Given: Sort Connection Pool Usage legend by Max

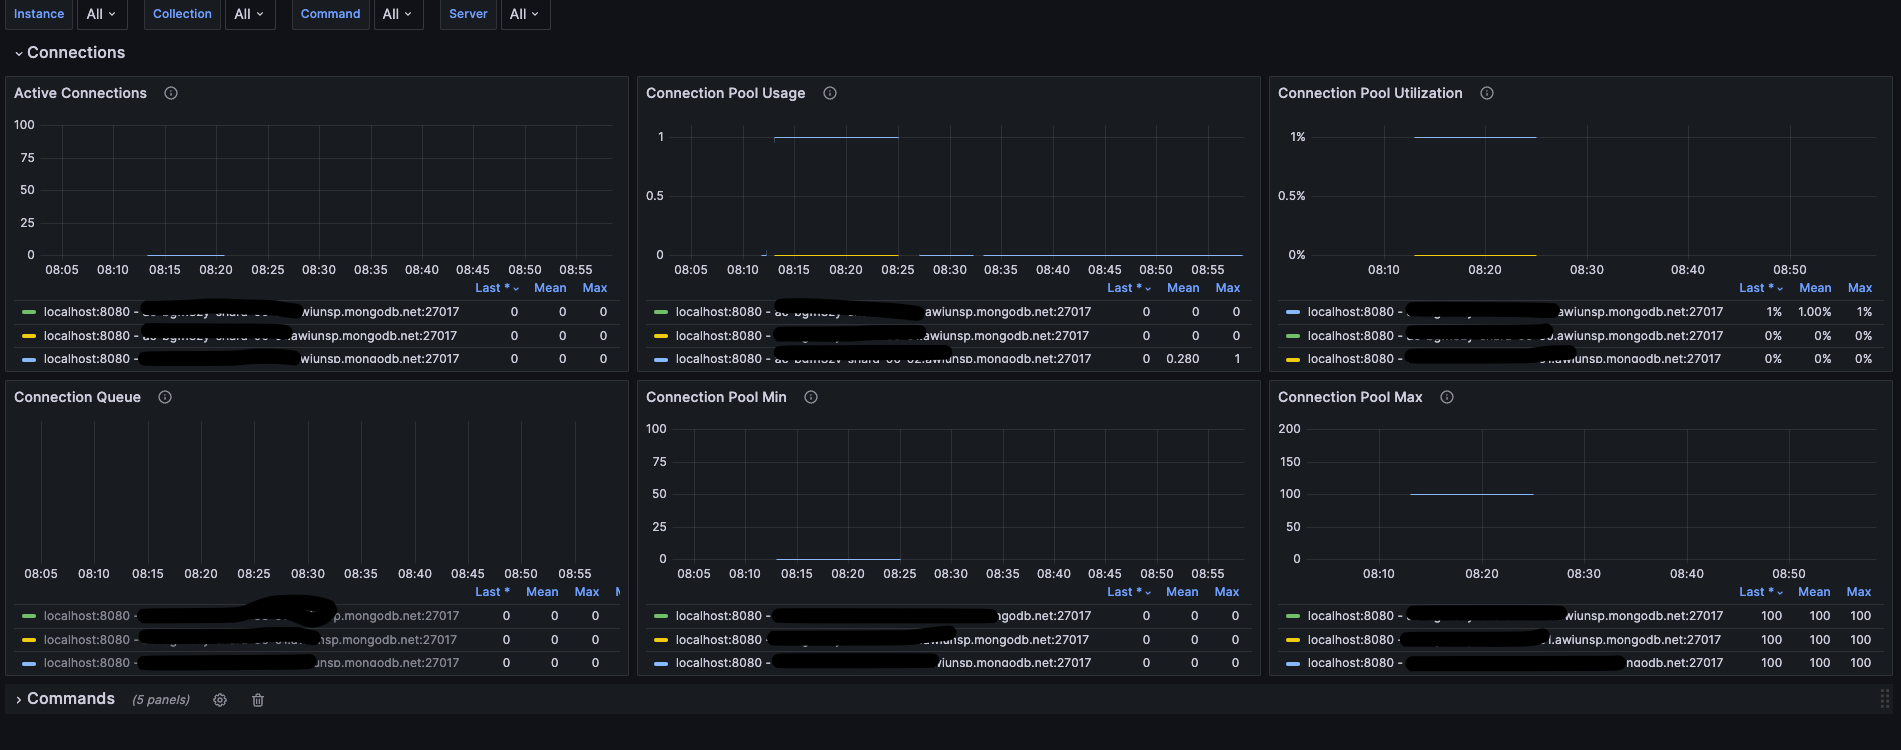Looking at the screenshot, I should (1228, 288).
